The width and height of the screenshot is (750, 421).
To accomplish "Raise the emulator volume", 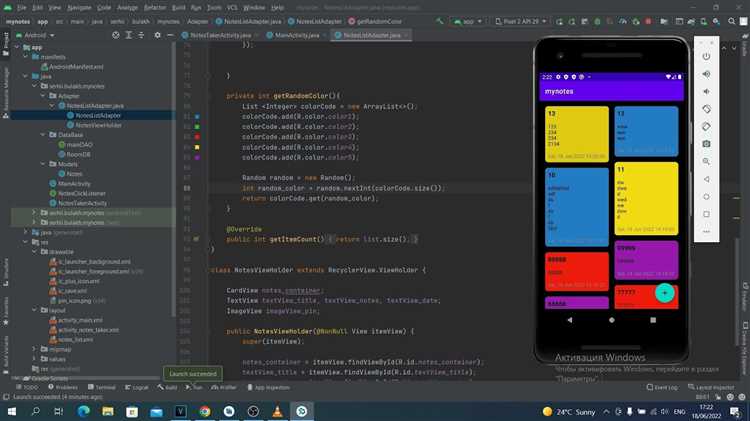I will [x=706, y=73].
